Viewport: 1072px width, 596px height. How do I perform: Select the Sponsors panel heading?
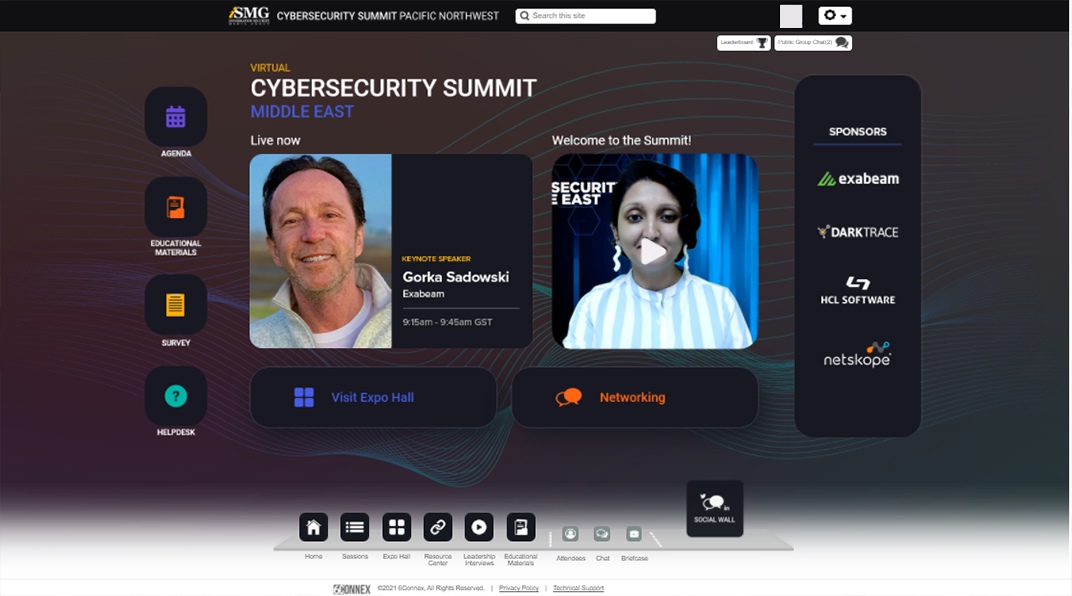(x=857, y=131)
